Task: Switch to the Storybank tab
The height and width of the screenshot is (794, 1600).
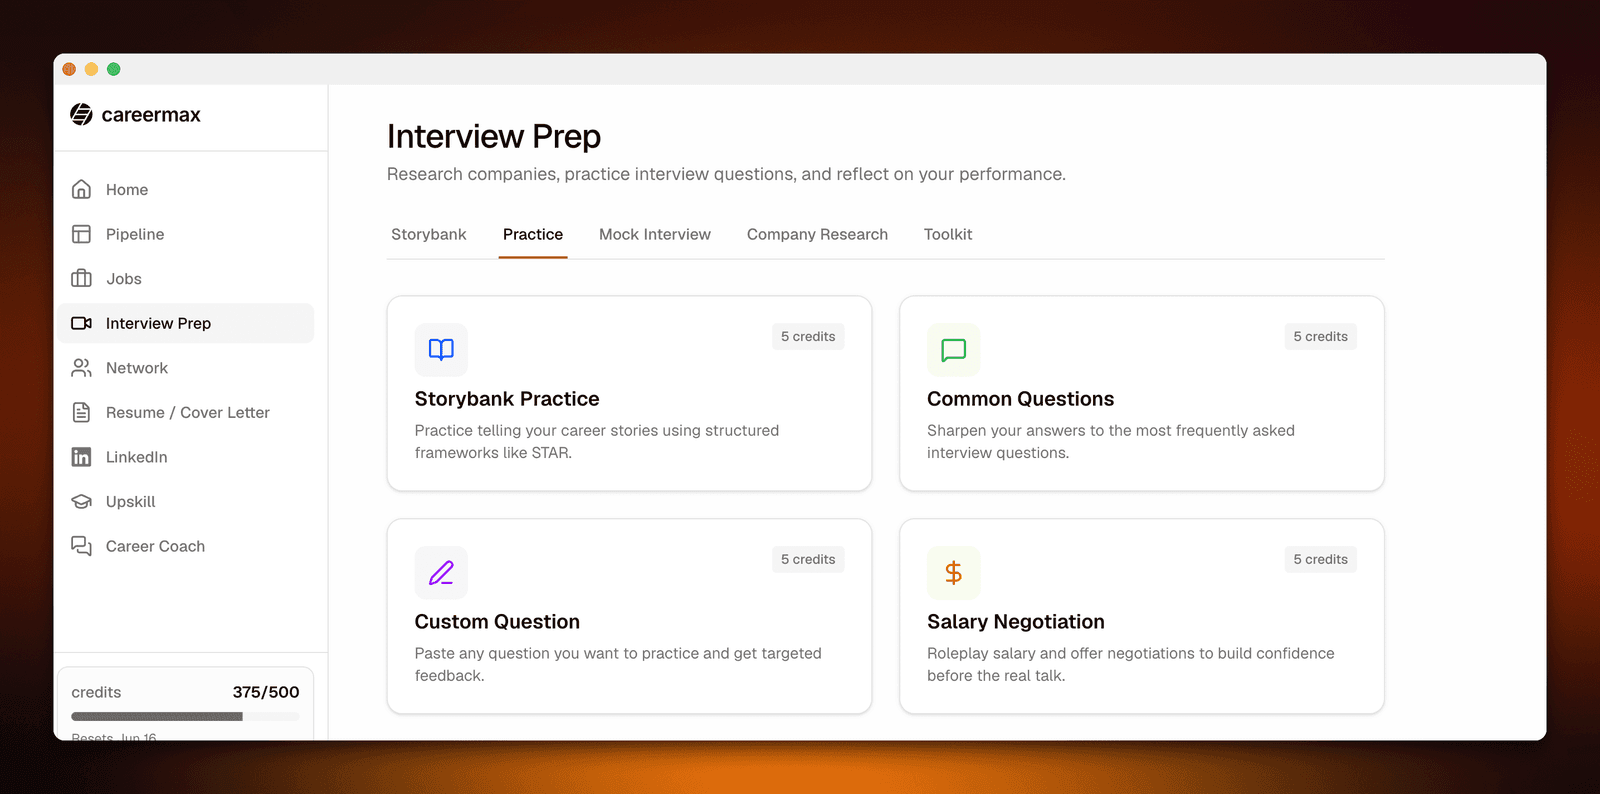Action: pos(429,234)
